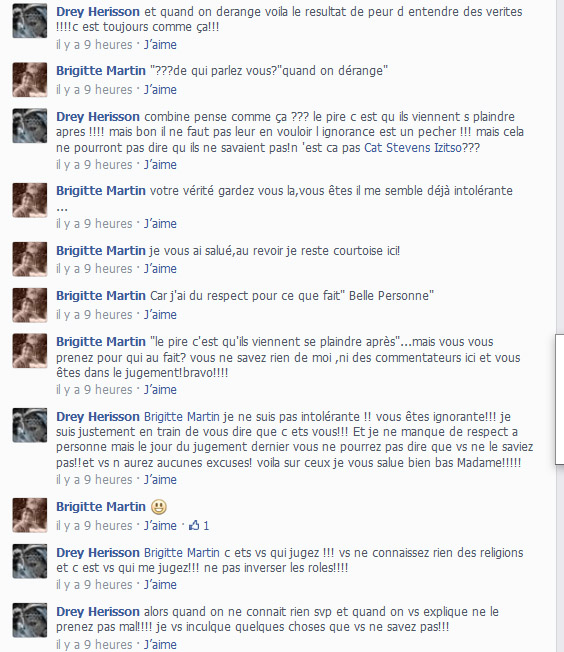Click tagged Brigitte Martin in 'c ets vs qui jugez' comment
The image size is (564, 652).
pos(182,553)
